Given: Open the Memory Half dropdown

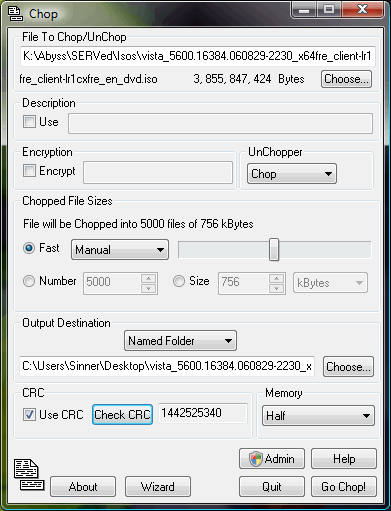Looking at the screenshot, I should [318, 416].
